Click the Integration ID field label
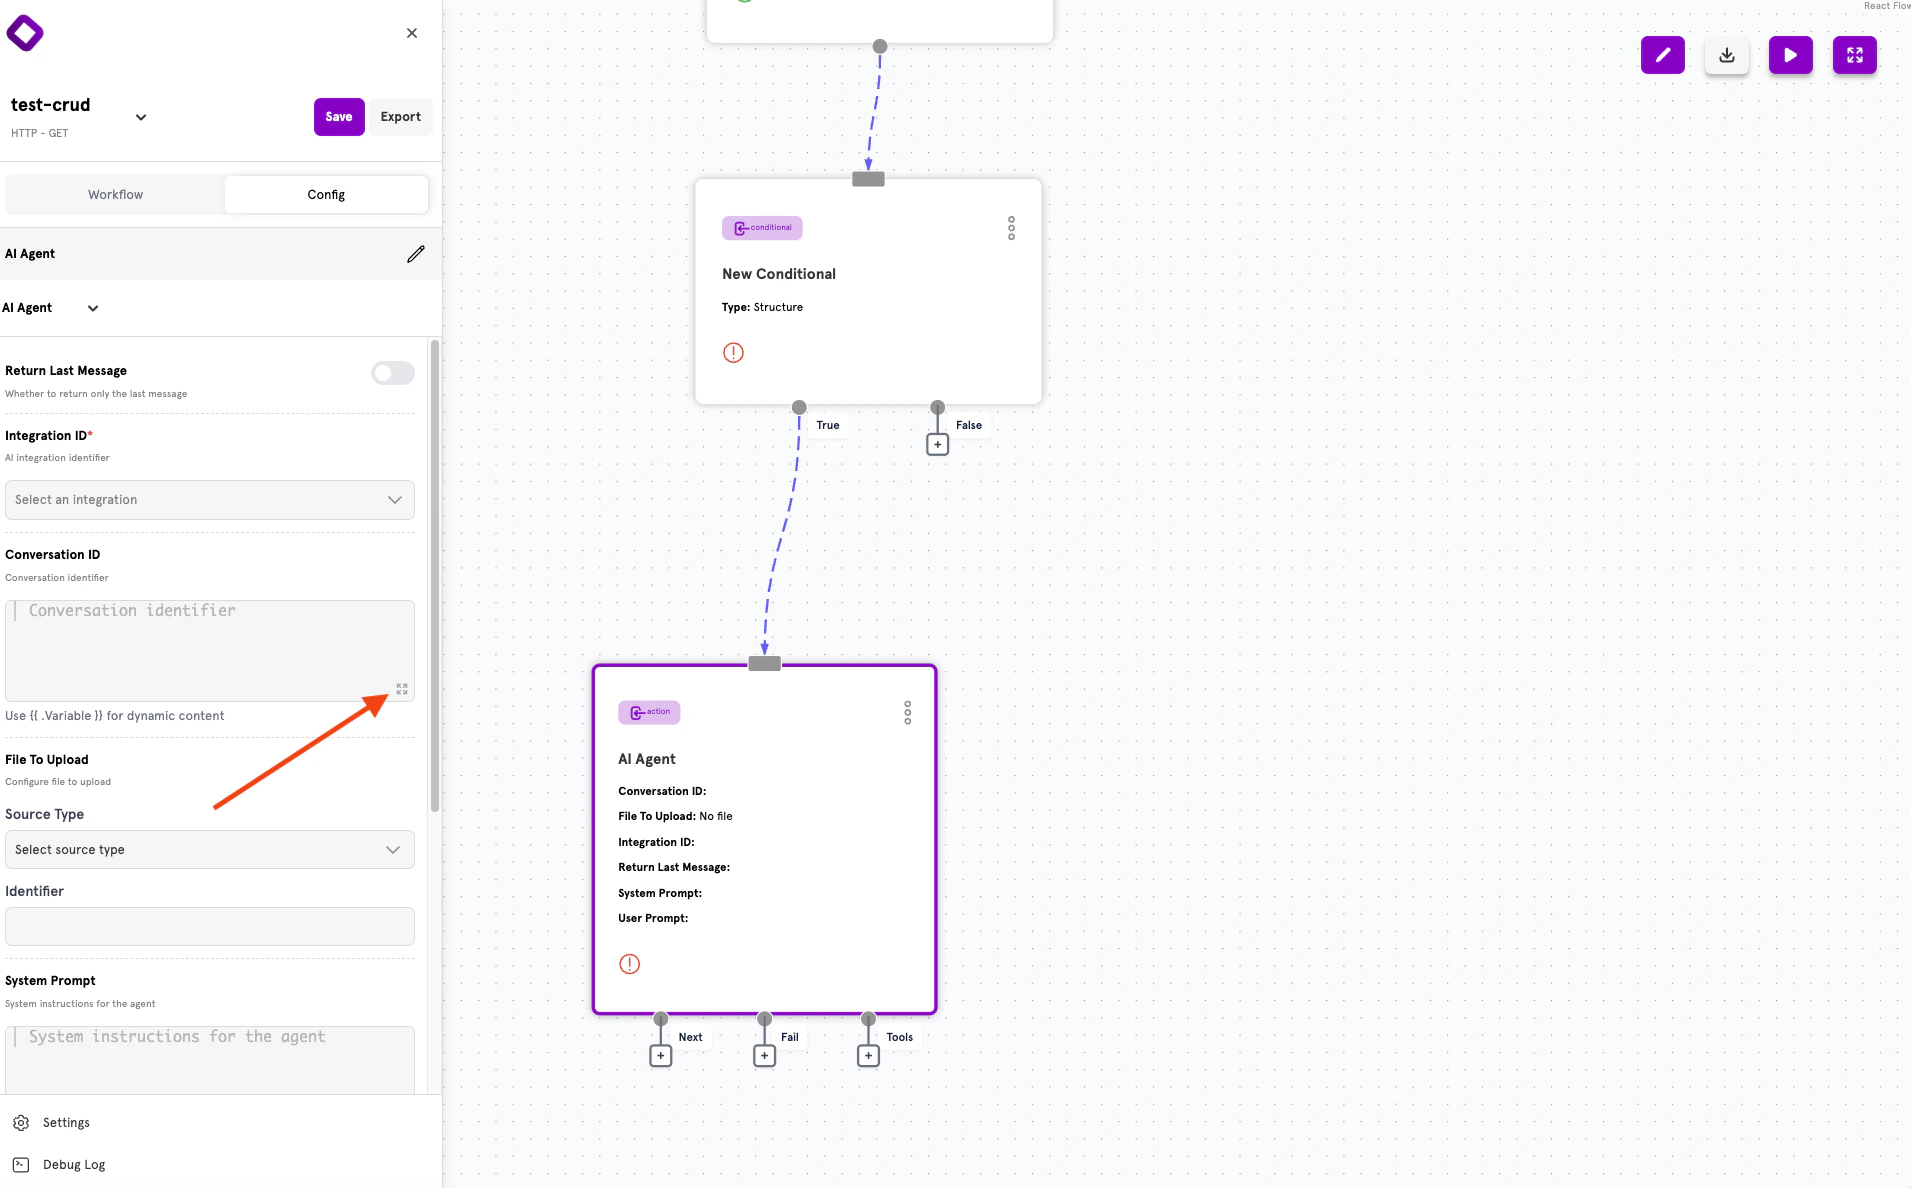This screenshot has height=1188, width=1911. [x=49, y=436]
